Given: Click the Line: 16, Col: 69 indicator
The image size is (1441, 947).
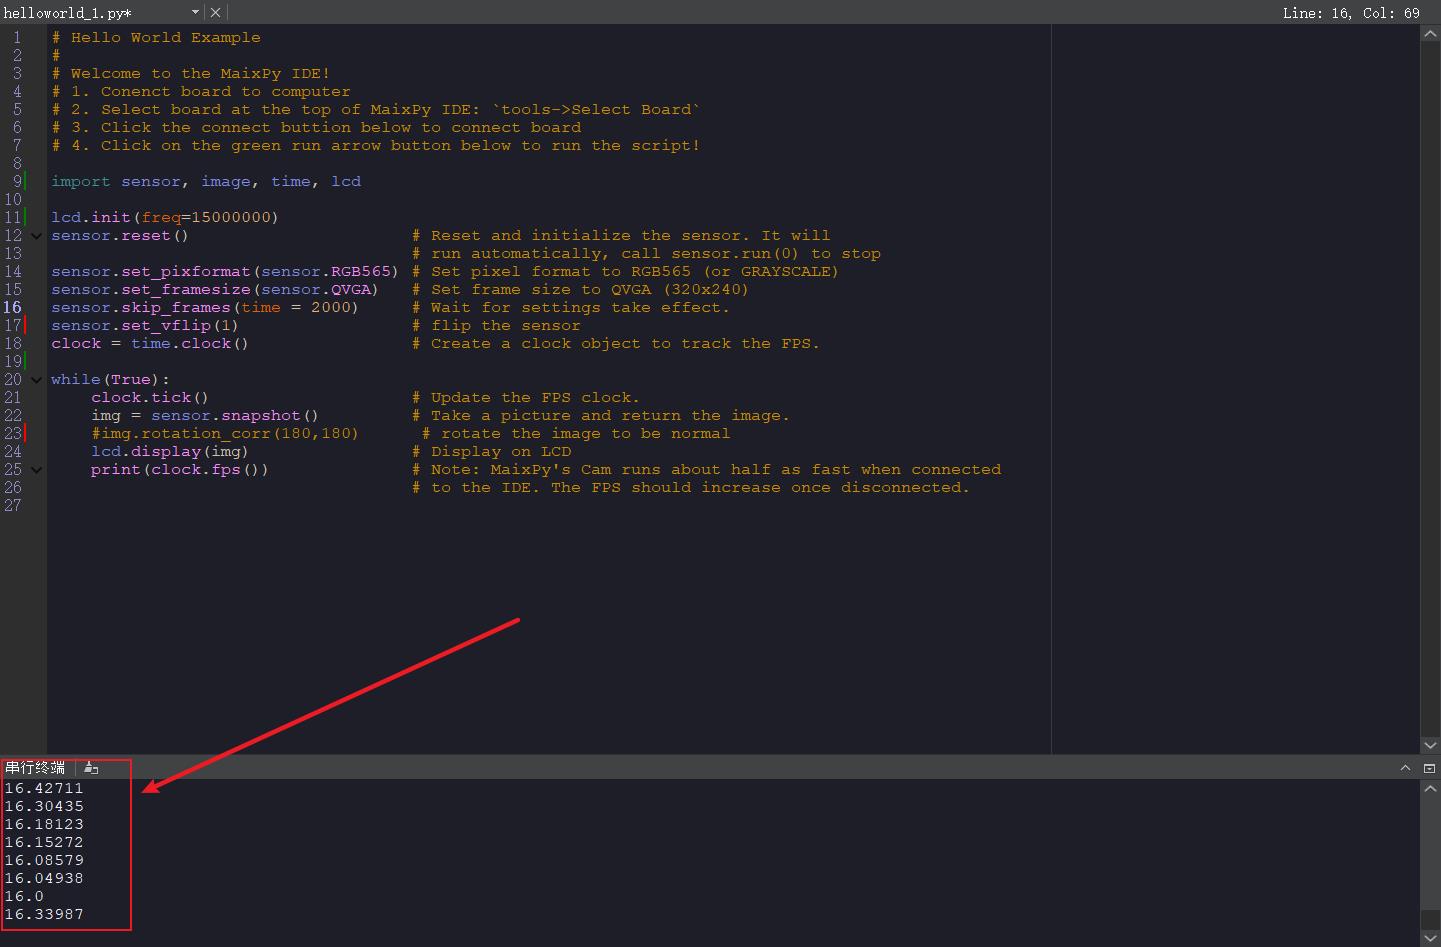Looking at the screenshot, I should pos(1351,13).
